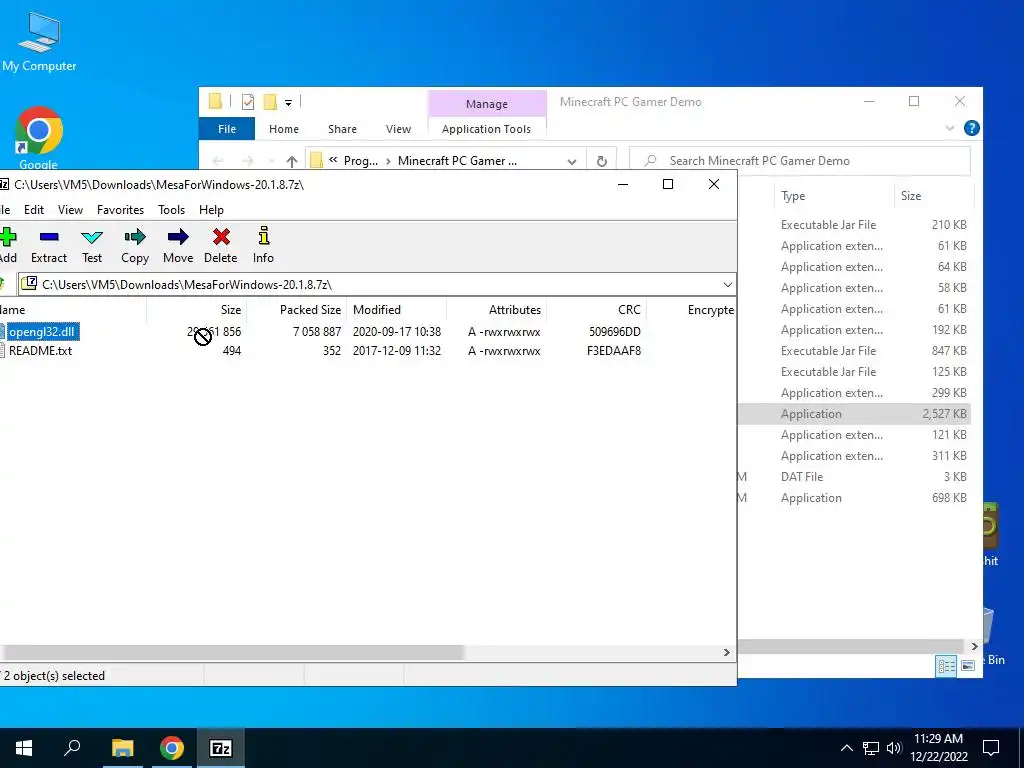Run the Test archive tool
Screen dimensions: 1024x768
click(92, 246)
